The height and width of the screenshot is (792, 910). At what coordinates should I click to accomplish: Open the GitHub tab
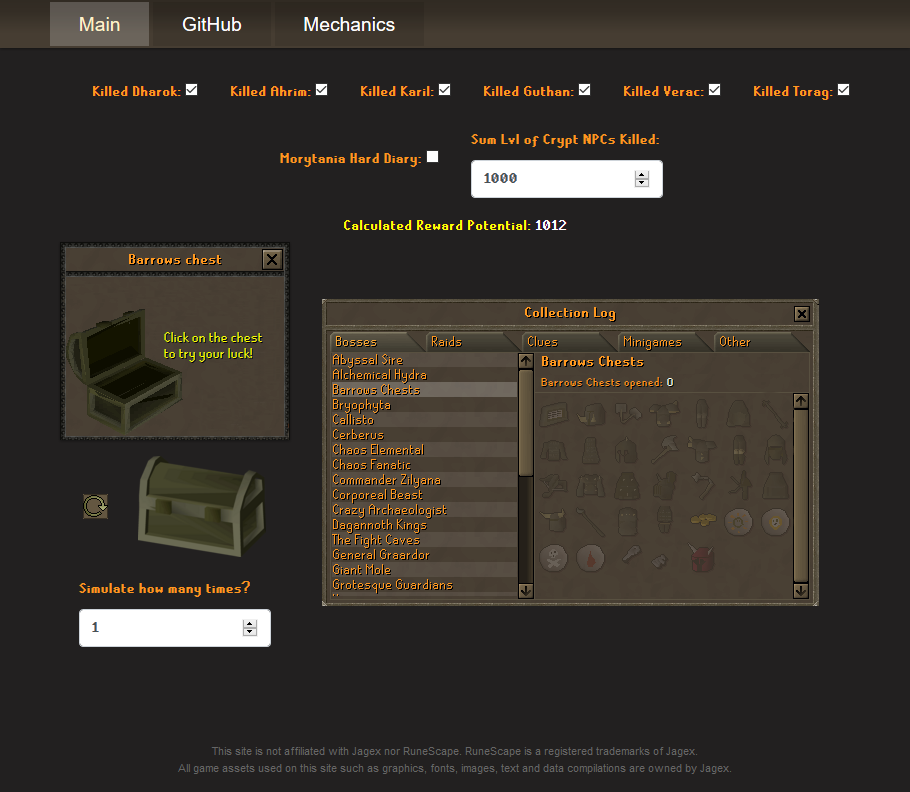coord(210,23)
